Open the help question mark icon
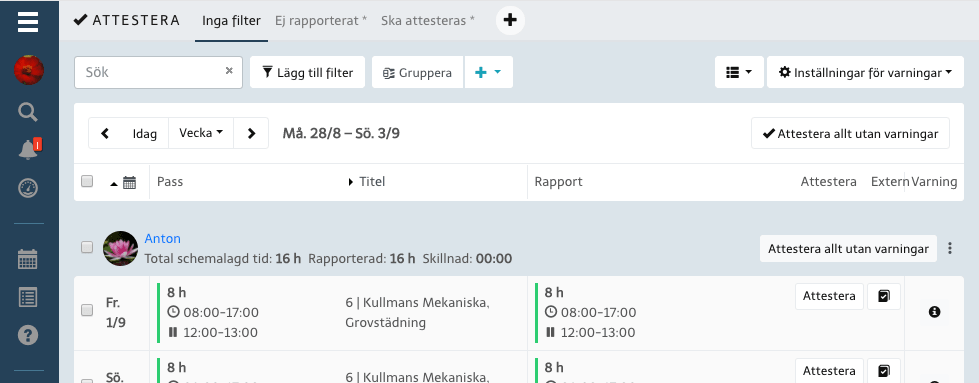 pos(28,336)
